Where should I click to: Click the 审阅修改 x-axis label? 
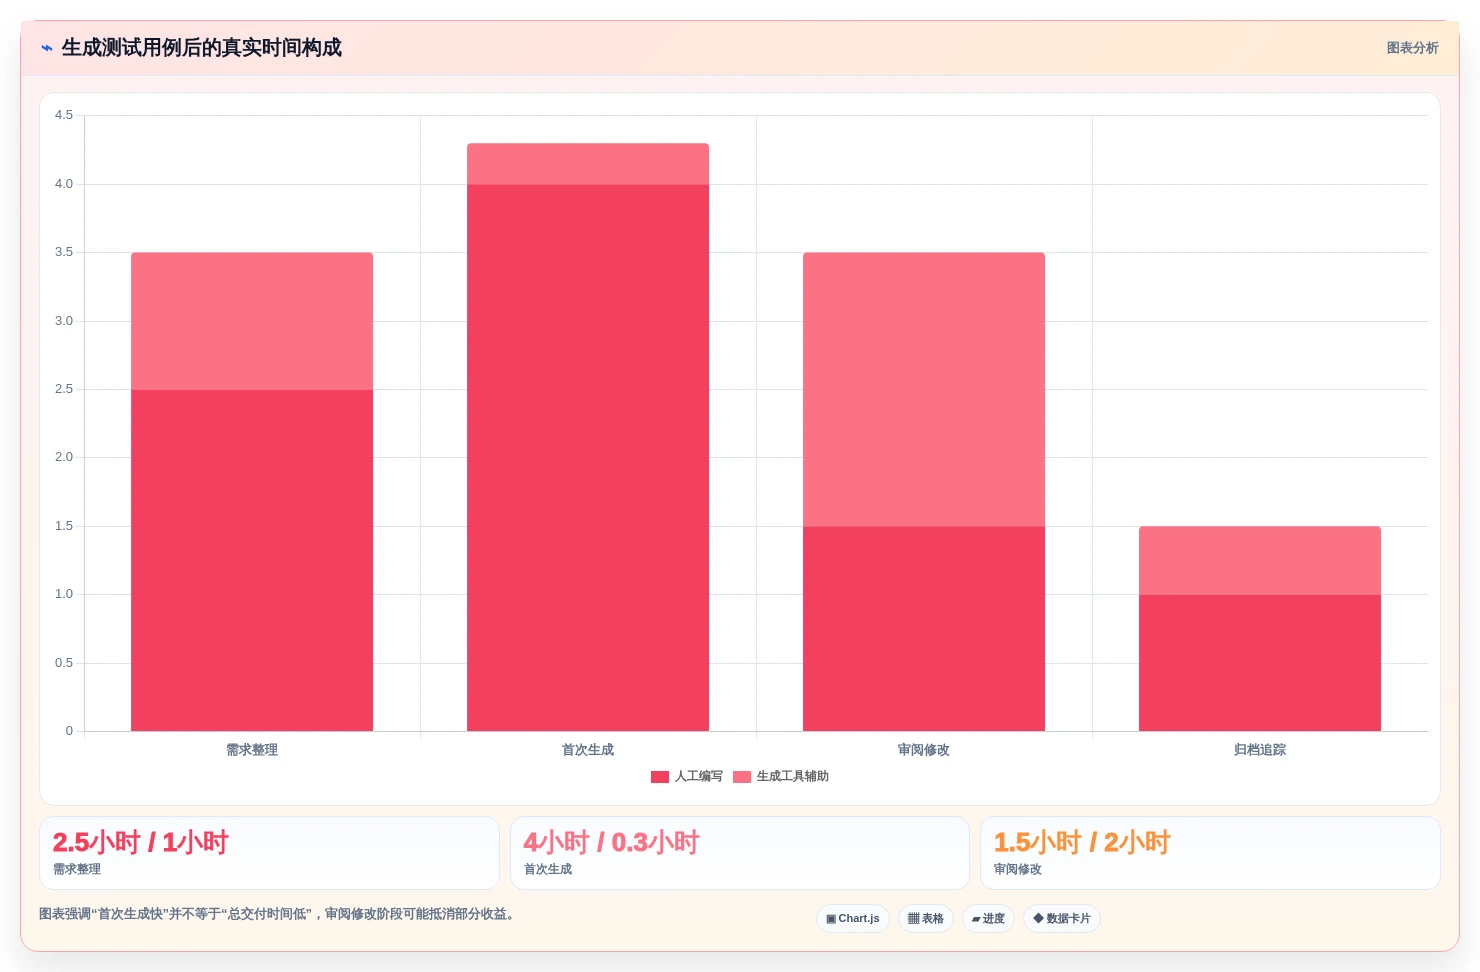(924, 750)
